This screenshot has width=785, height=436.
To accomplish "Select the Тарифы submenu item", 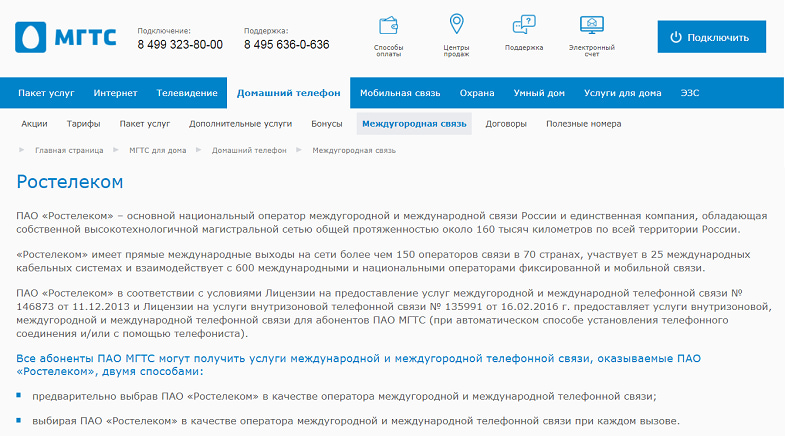I will (x=83, y=124).
